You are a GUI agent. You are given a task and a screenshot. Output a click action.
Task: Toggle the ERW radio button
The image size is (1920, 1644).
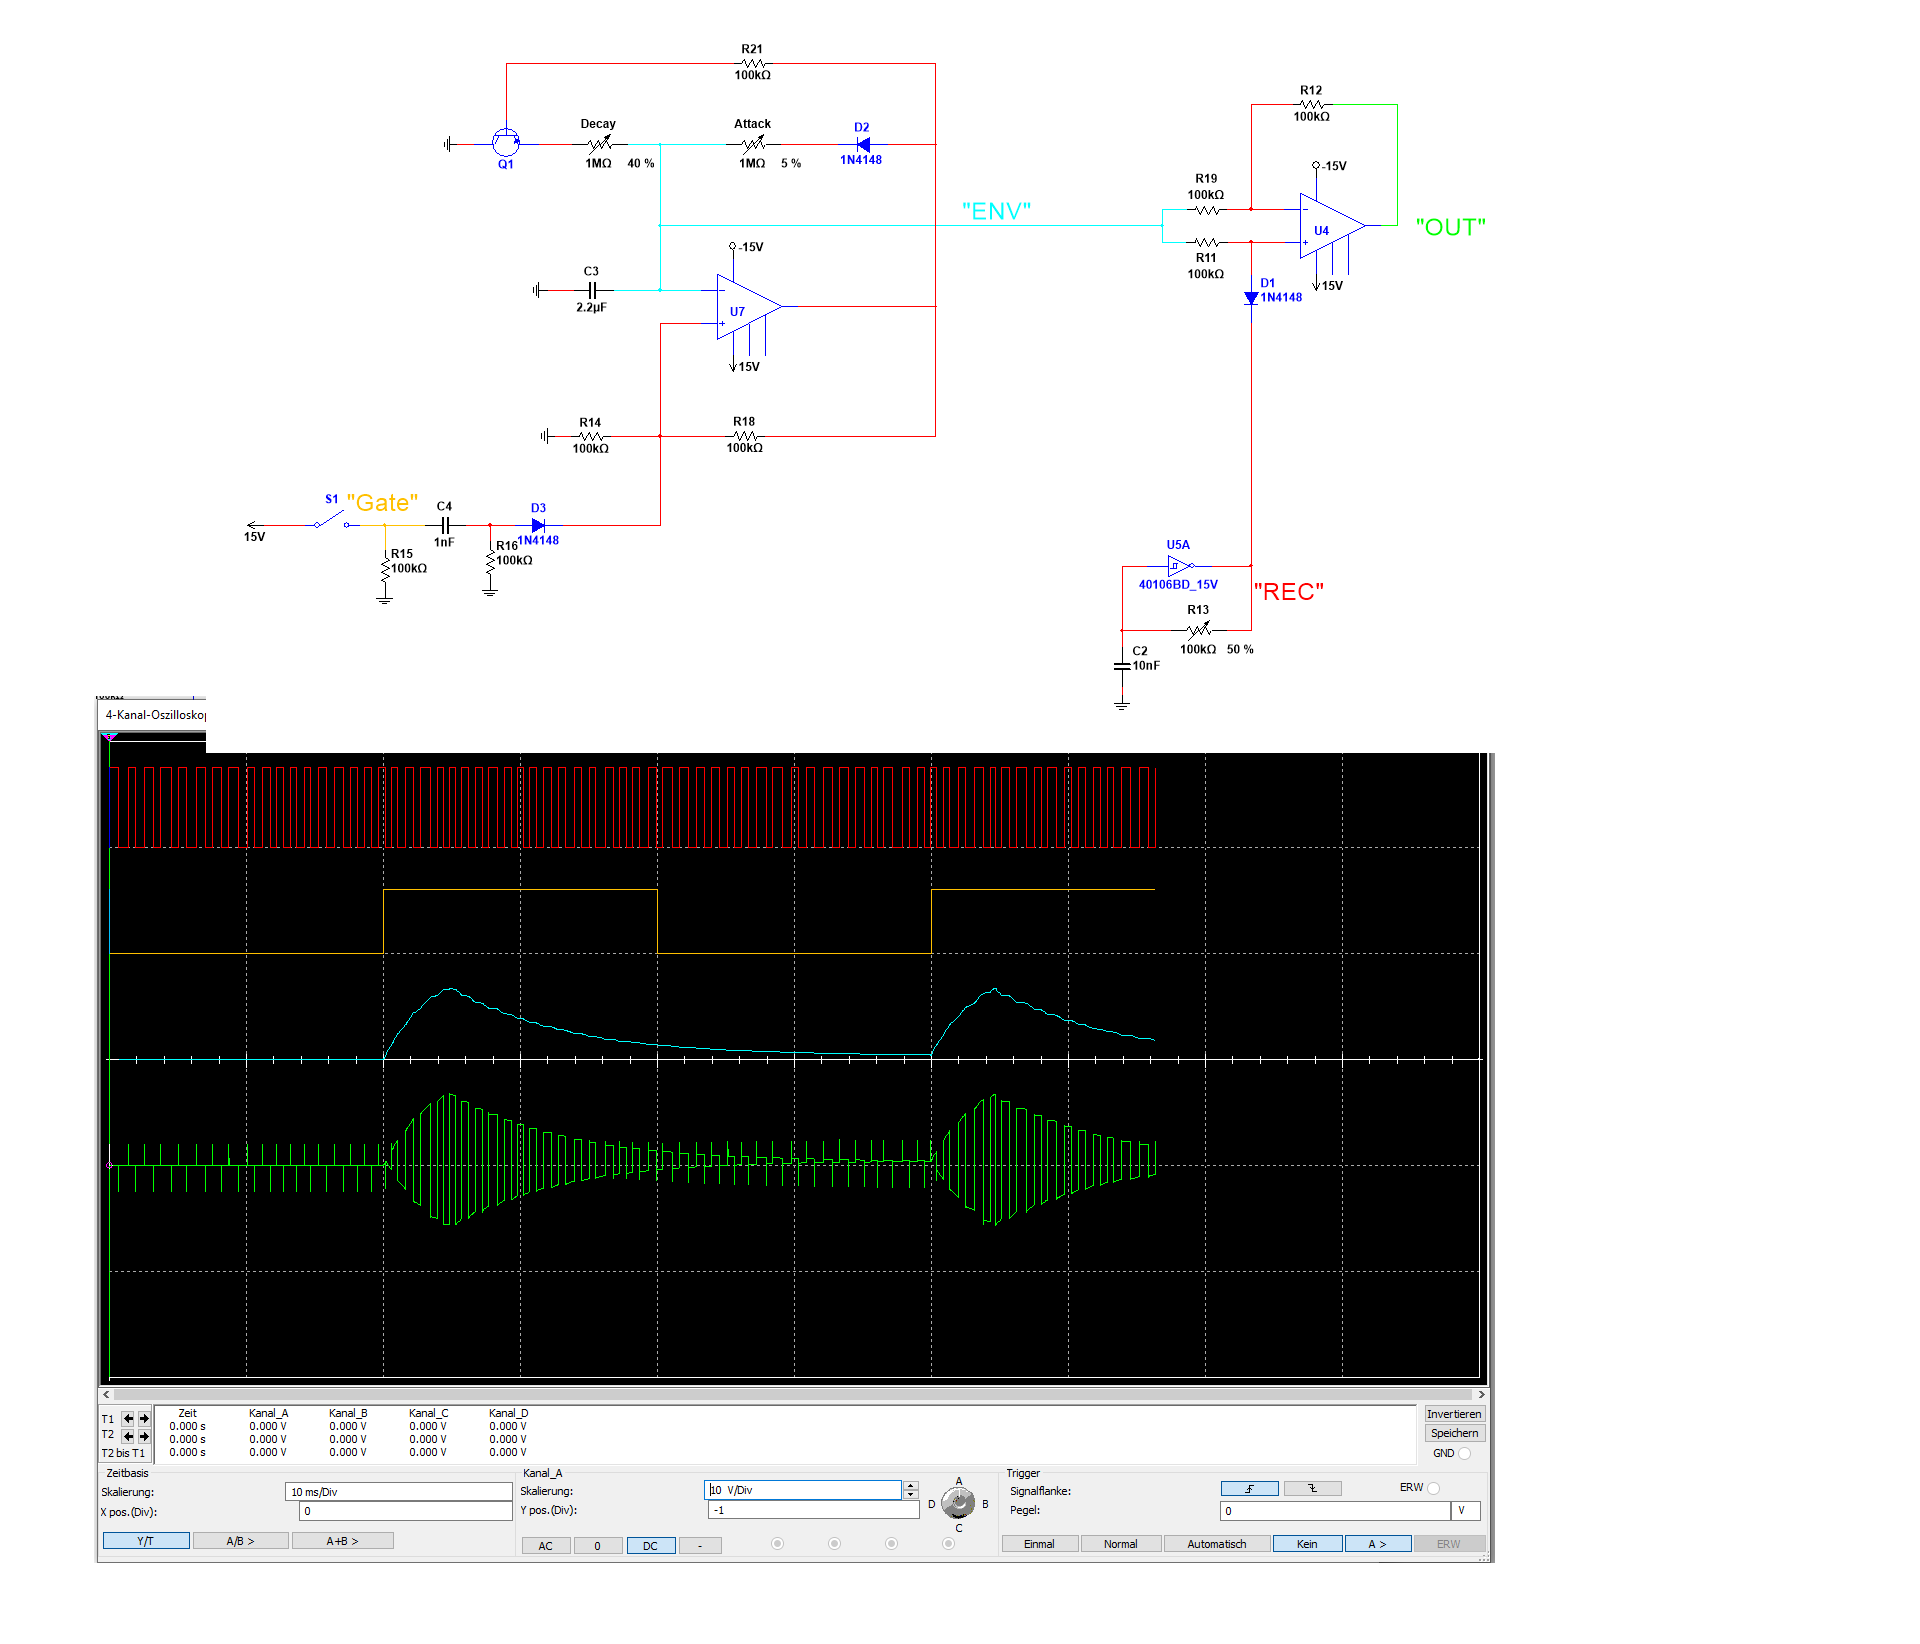click(1434, 1488)
